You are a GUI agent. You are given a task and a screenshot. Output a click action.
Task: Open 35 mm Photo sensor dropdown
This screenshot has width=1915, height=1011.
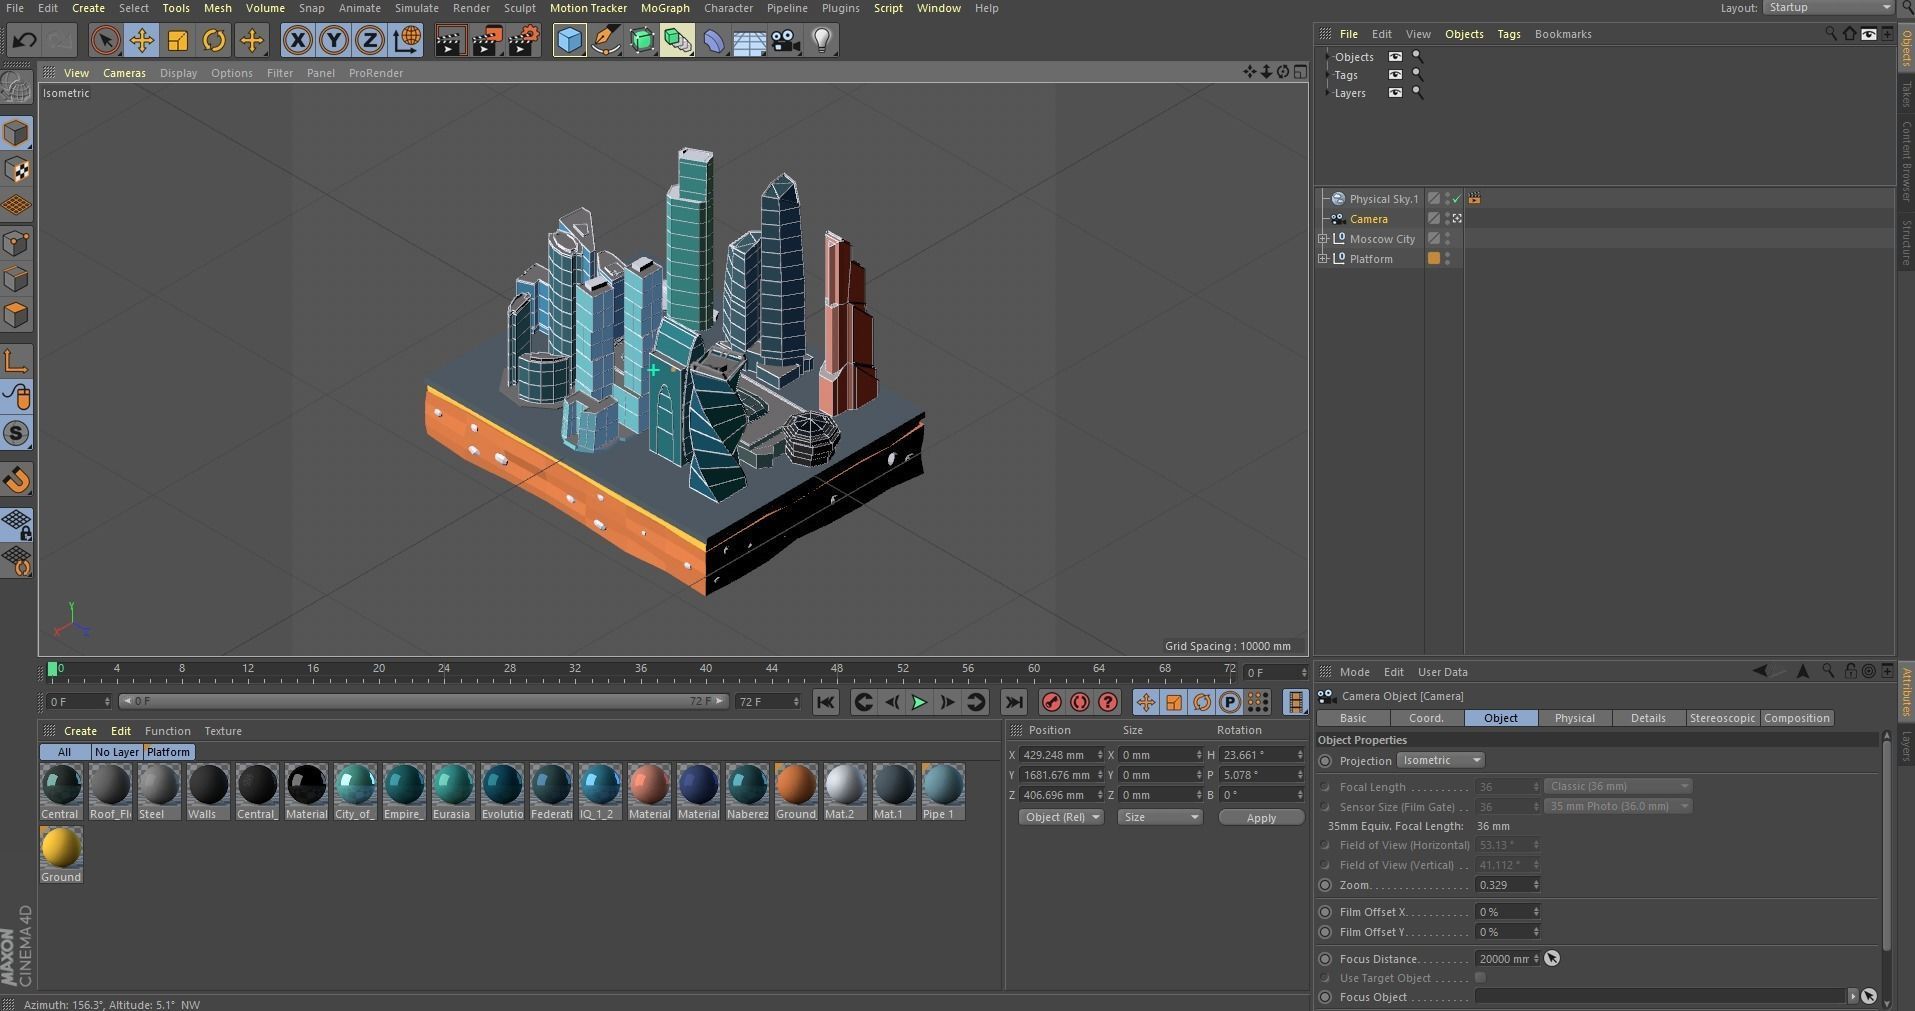coord(1618,807)
